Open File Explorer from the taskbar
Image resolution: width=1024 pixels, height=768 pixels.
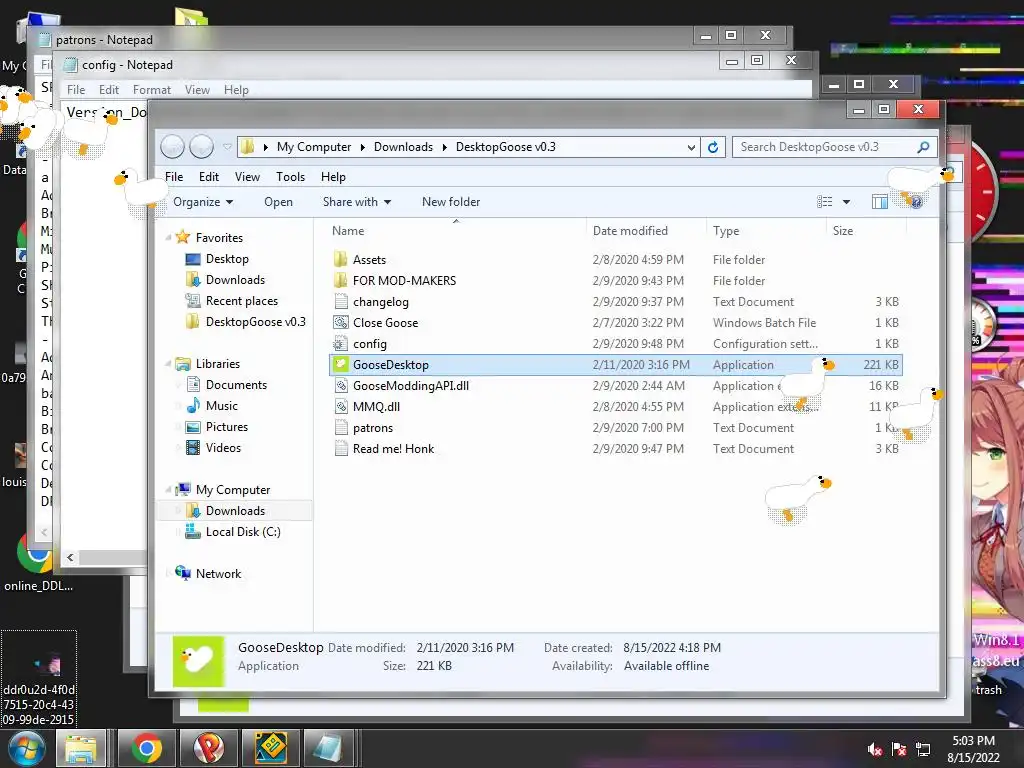[81, 748]
